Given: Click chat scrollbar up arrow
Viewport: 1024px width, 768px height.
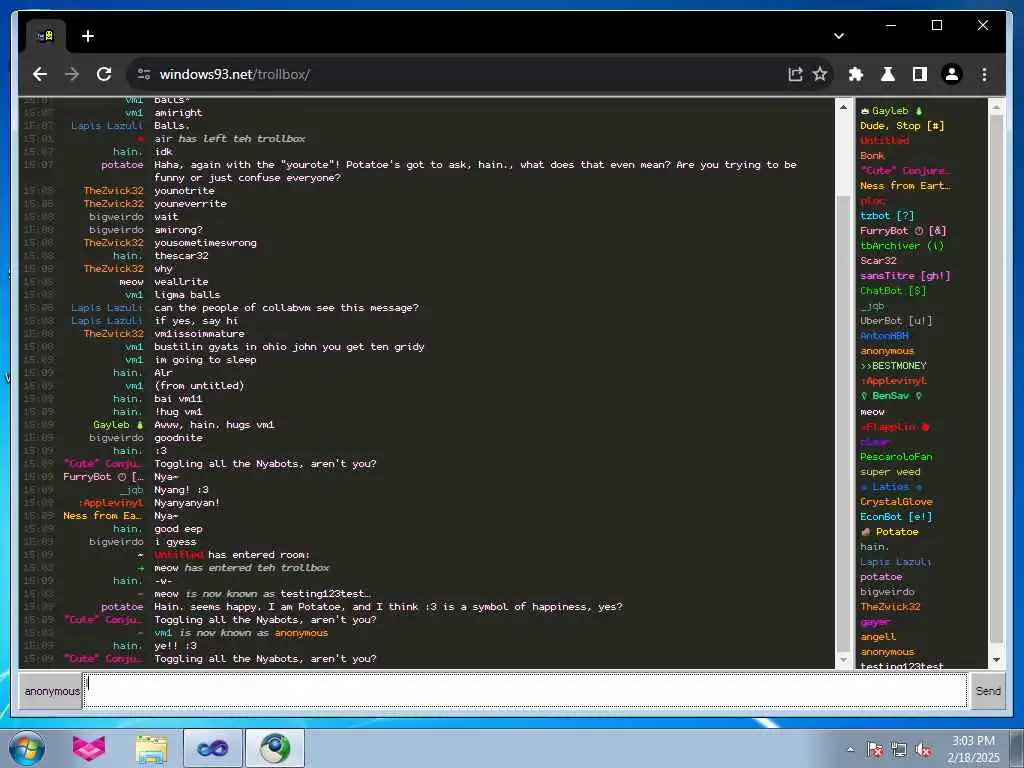Looking at the screenshot, I should click(x=843, y=106).
